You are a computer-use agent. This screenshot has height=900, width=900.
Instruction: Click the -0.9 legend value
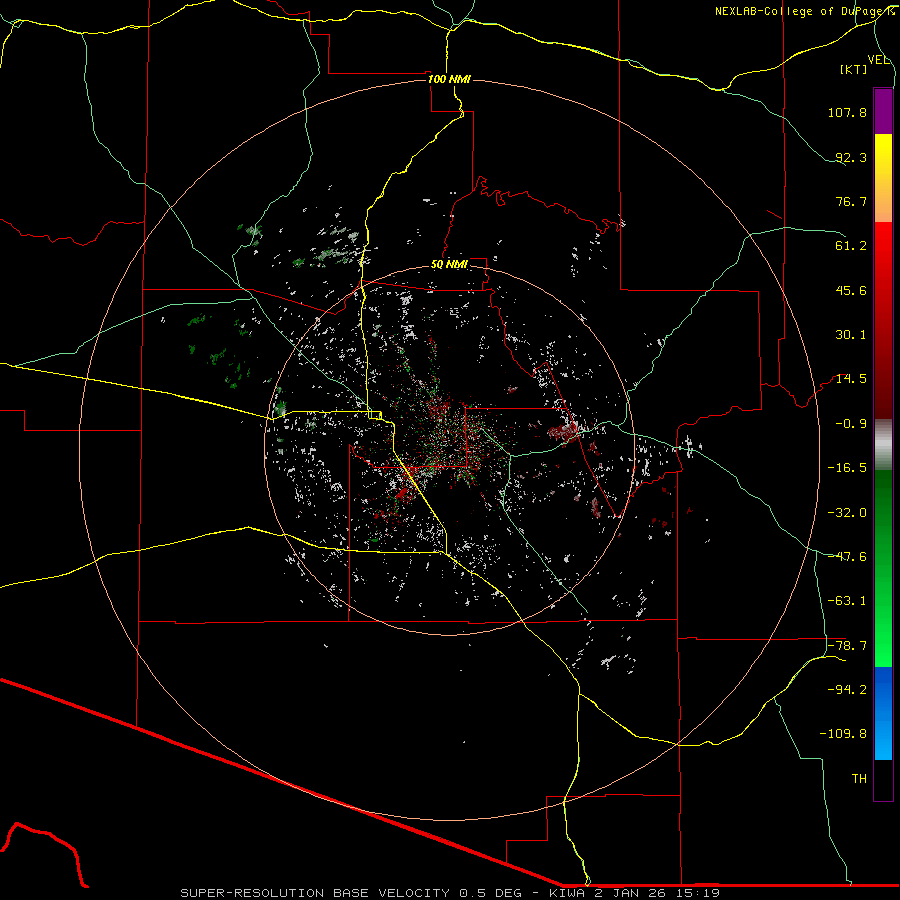pos(850,423)
